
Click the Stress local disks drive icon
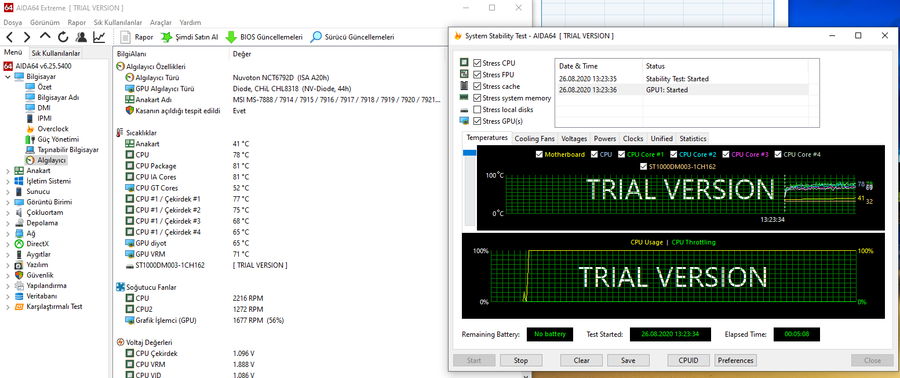(x=464, y=110)
